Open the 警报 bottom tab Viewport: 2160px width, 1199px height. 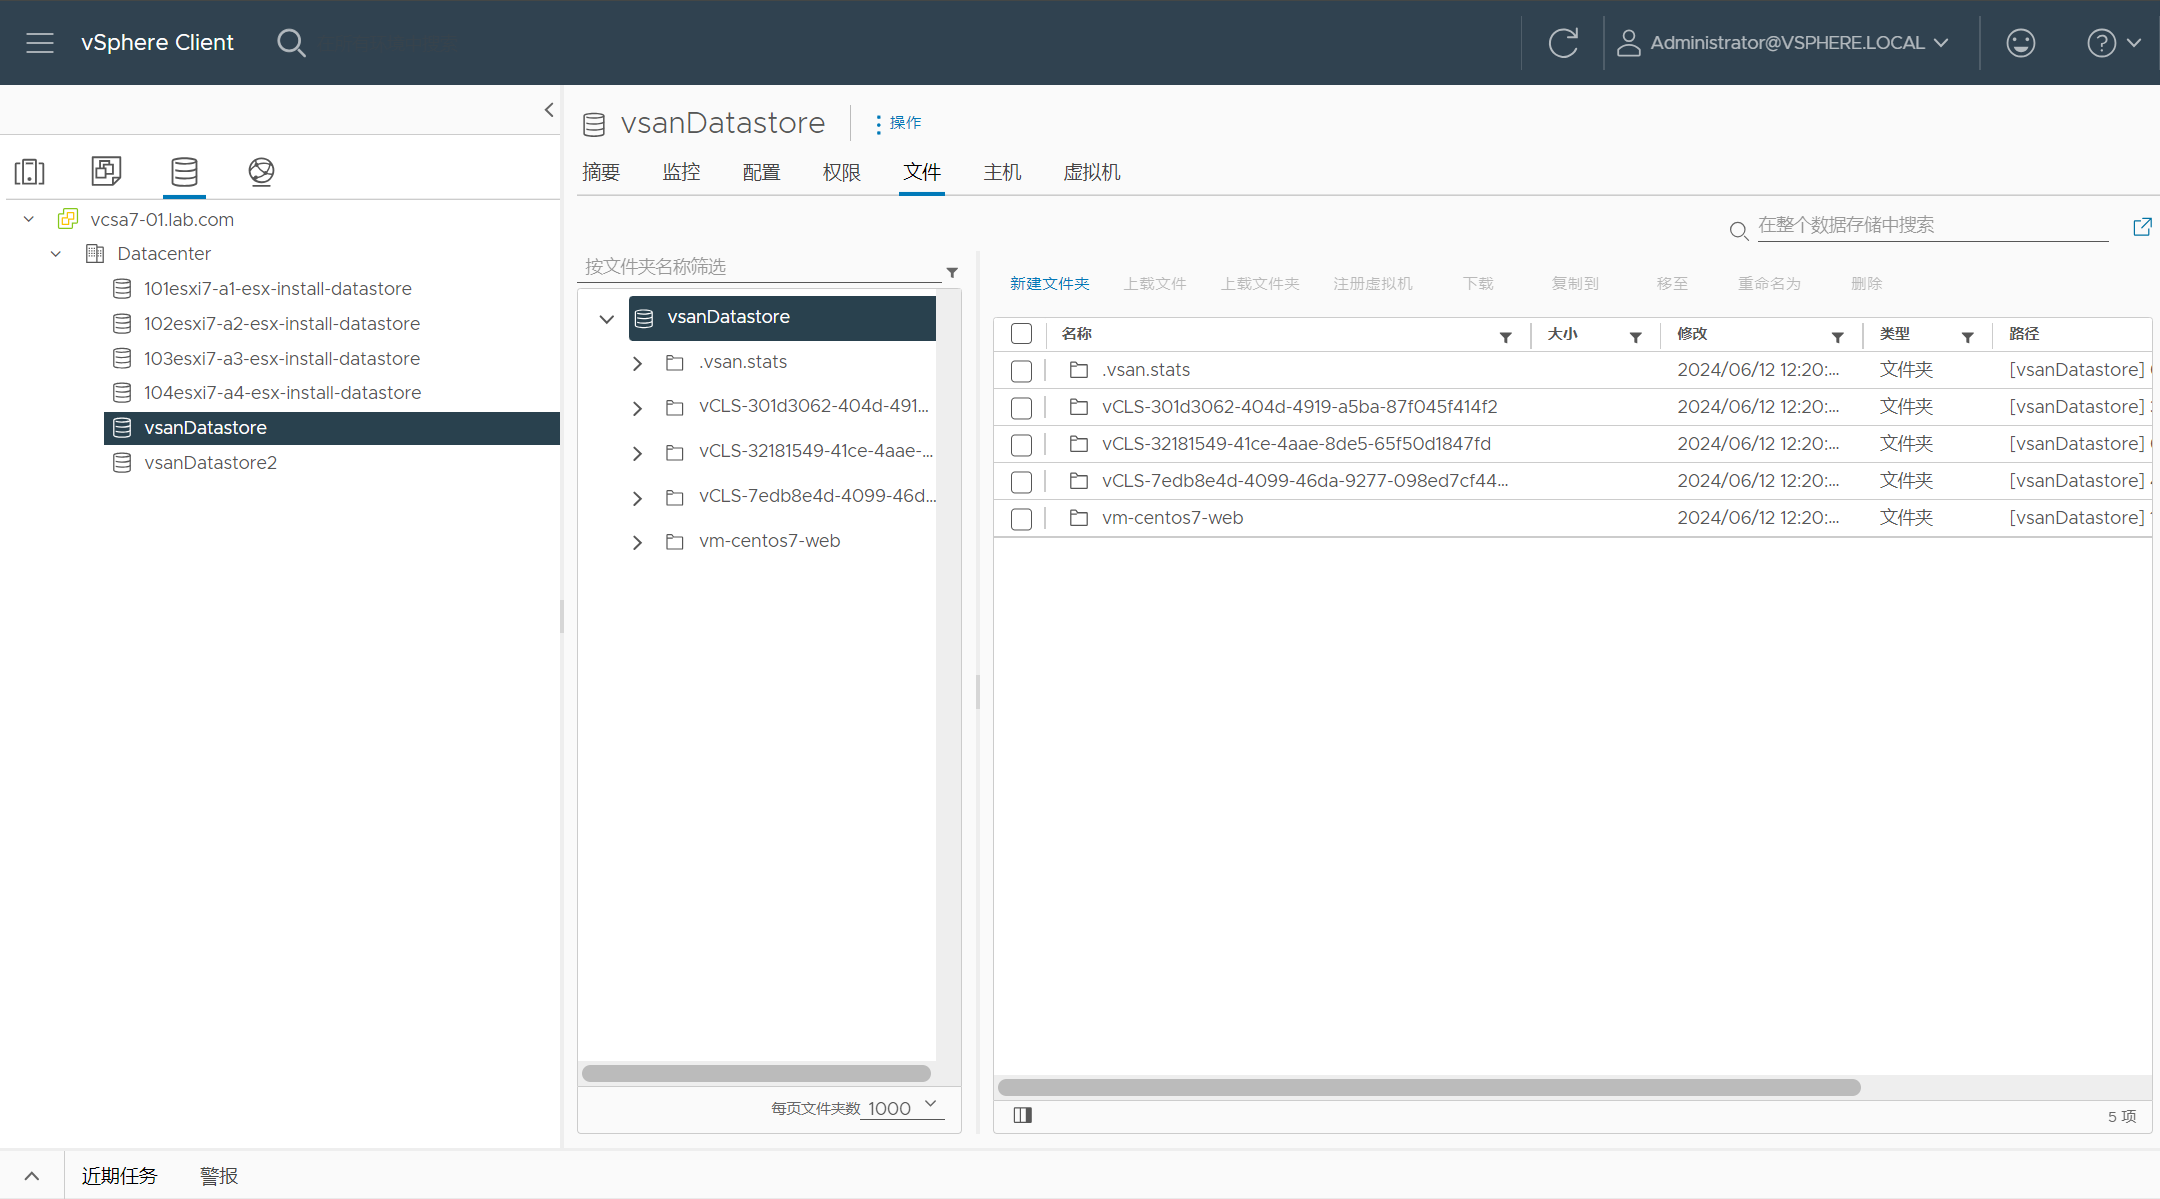(x=219, y=1176)
